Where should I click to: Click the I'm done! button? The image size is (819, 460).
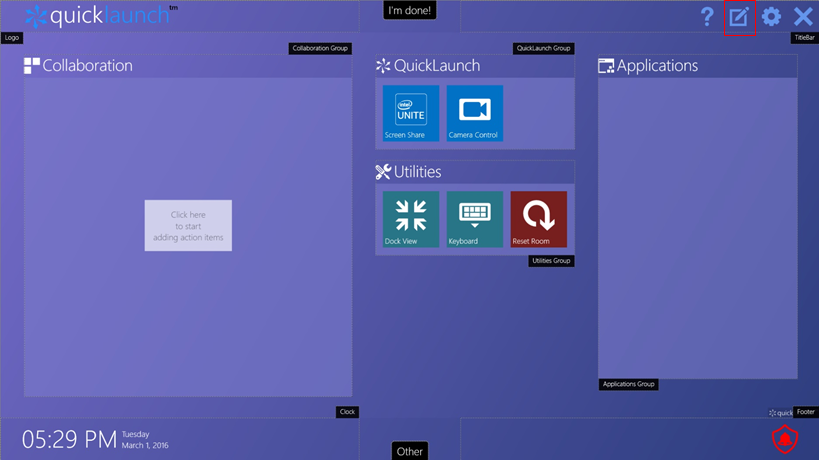410,10
